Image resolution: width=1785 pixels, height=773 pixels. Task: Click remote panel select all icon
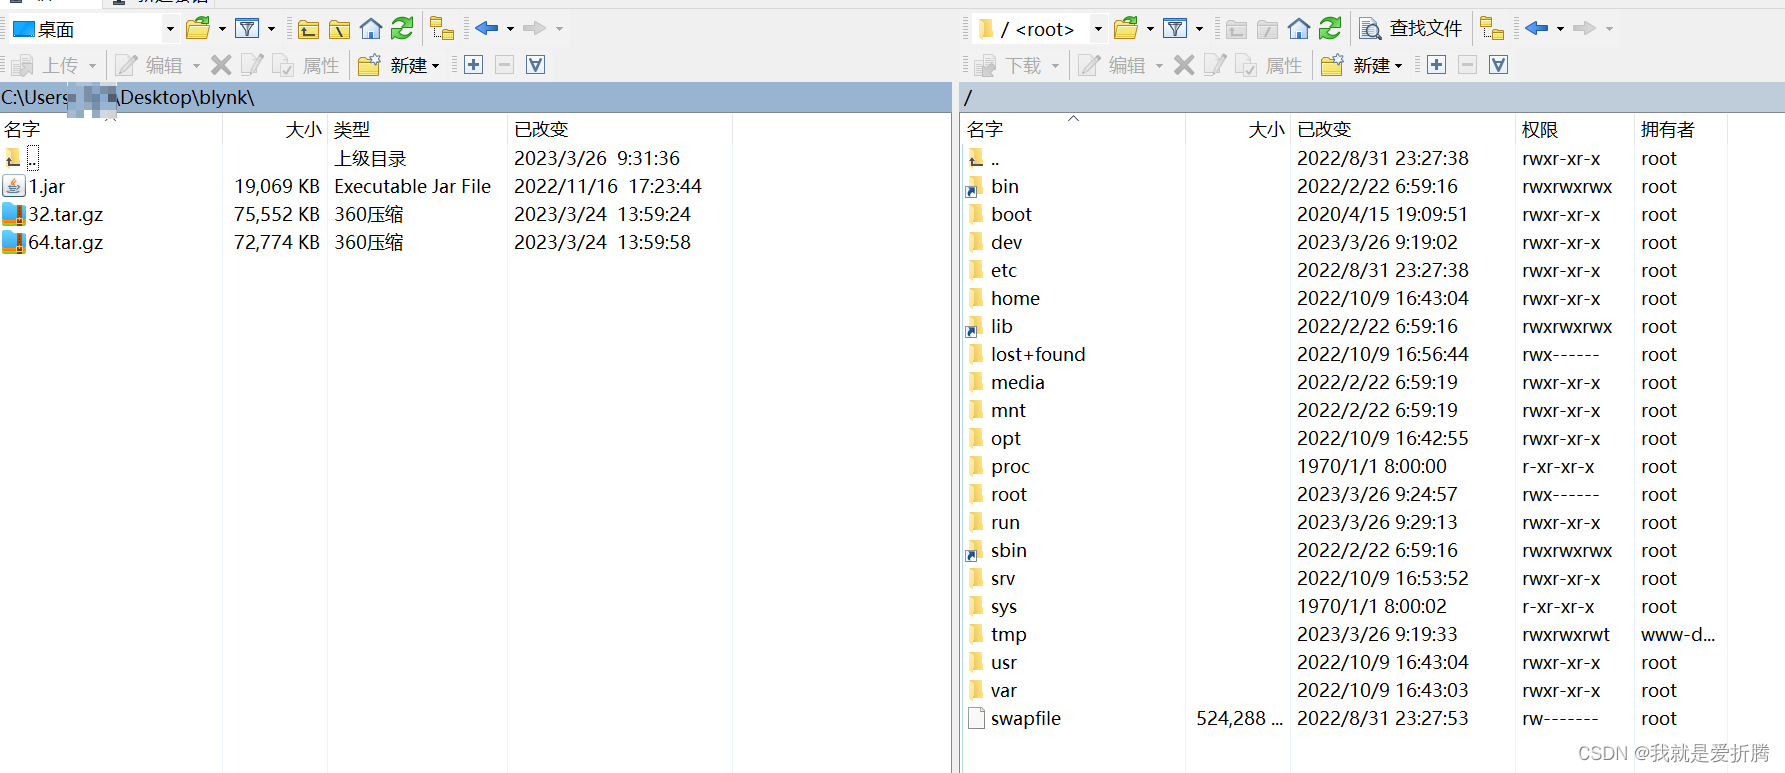[x=1499, y=65]
